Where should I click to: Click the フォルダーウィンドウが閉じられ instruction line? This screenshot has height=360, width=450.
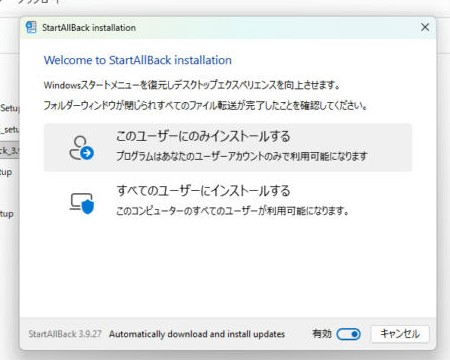pyautogui.click(x=206, y=106)
